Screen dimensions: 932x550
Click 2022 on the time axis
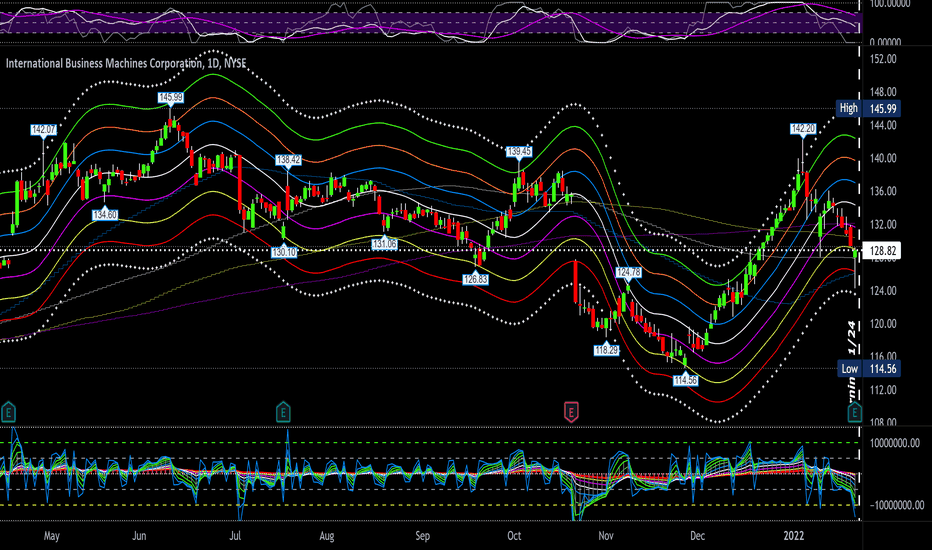[794, 536]
